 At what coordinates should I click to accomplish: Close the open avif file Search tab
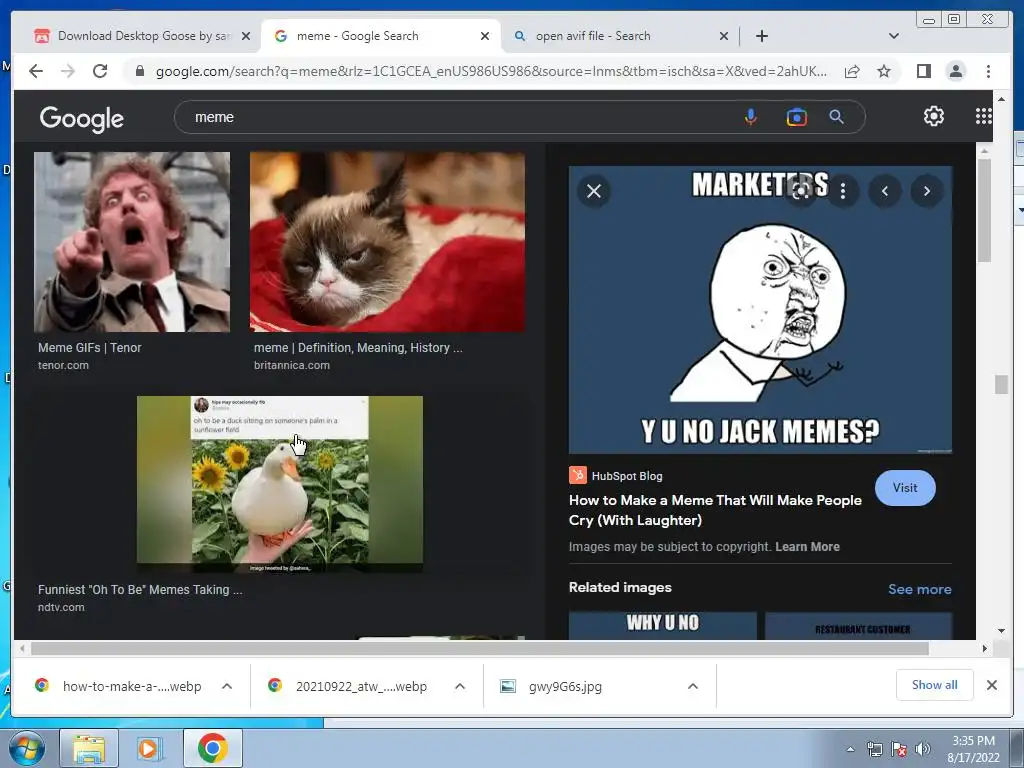[723, 36]
